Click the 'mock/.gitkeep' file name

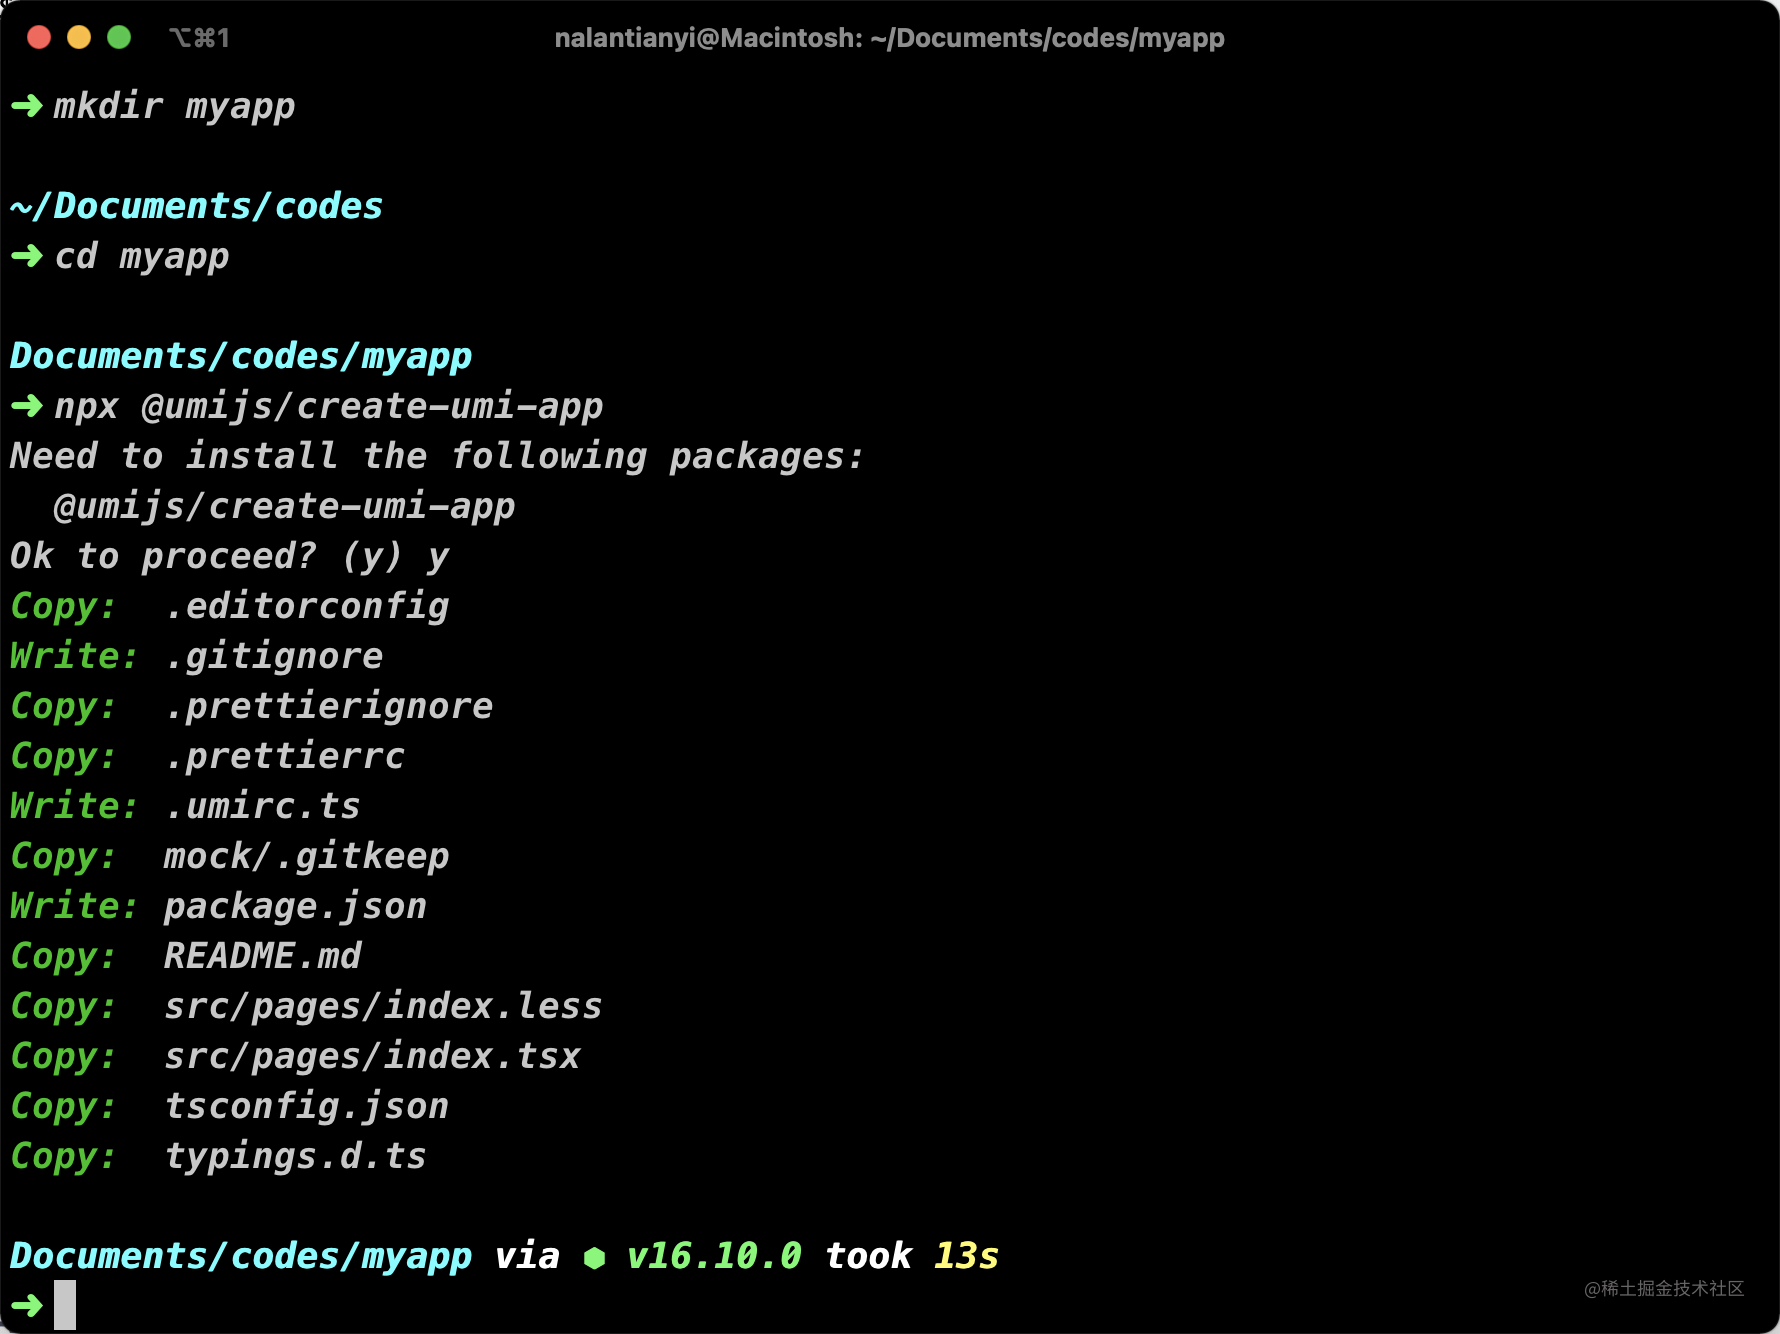(306, 856)
